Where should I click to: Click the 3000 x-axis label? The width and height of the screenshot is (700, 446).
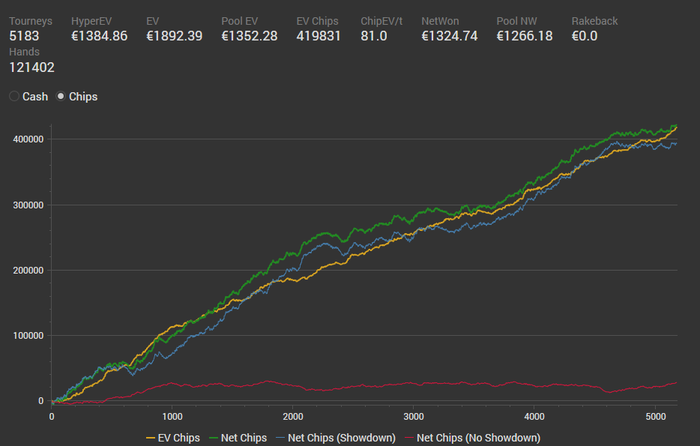point(413,417)
